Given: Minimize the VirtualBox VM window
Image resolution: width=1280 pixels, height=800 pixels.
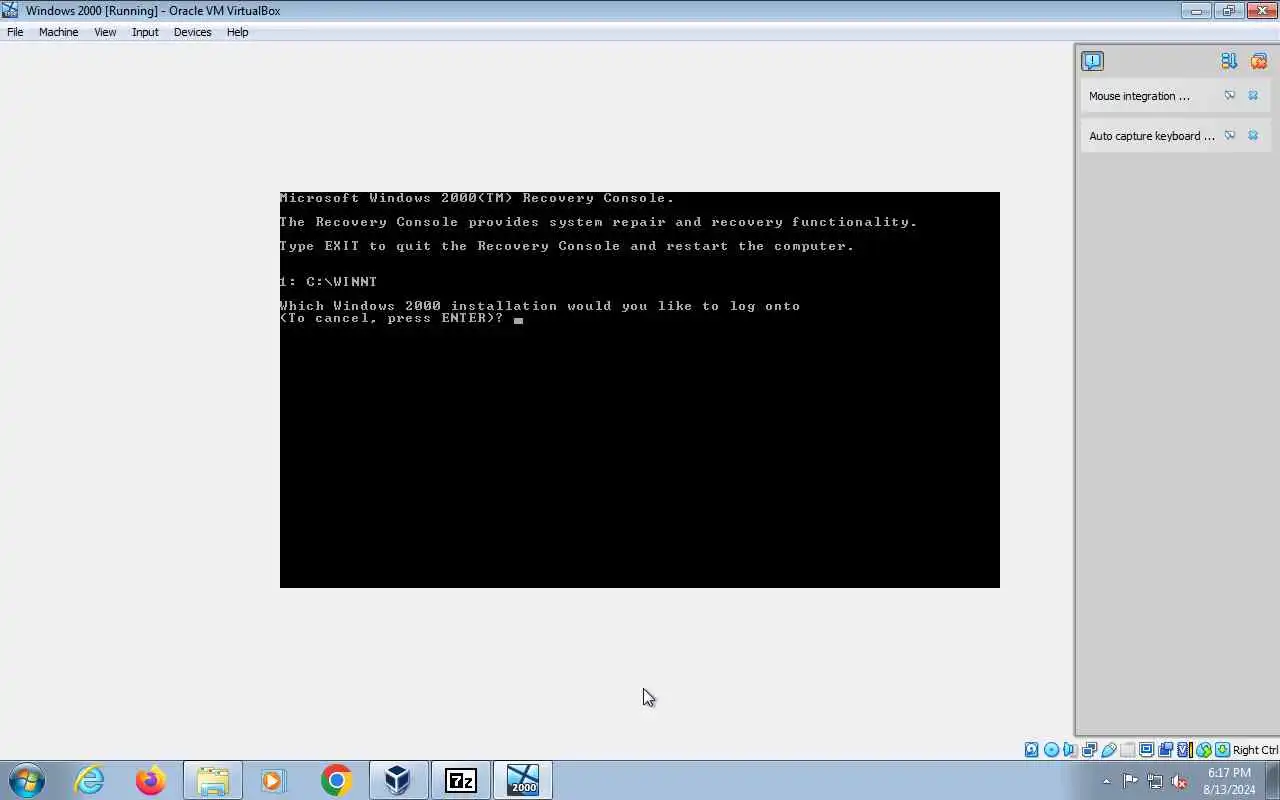Looking at the screenshot, I should click(x=1195, y=11).
